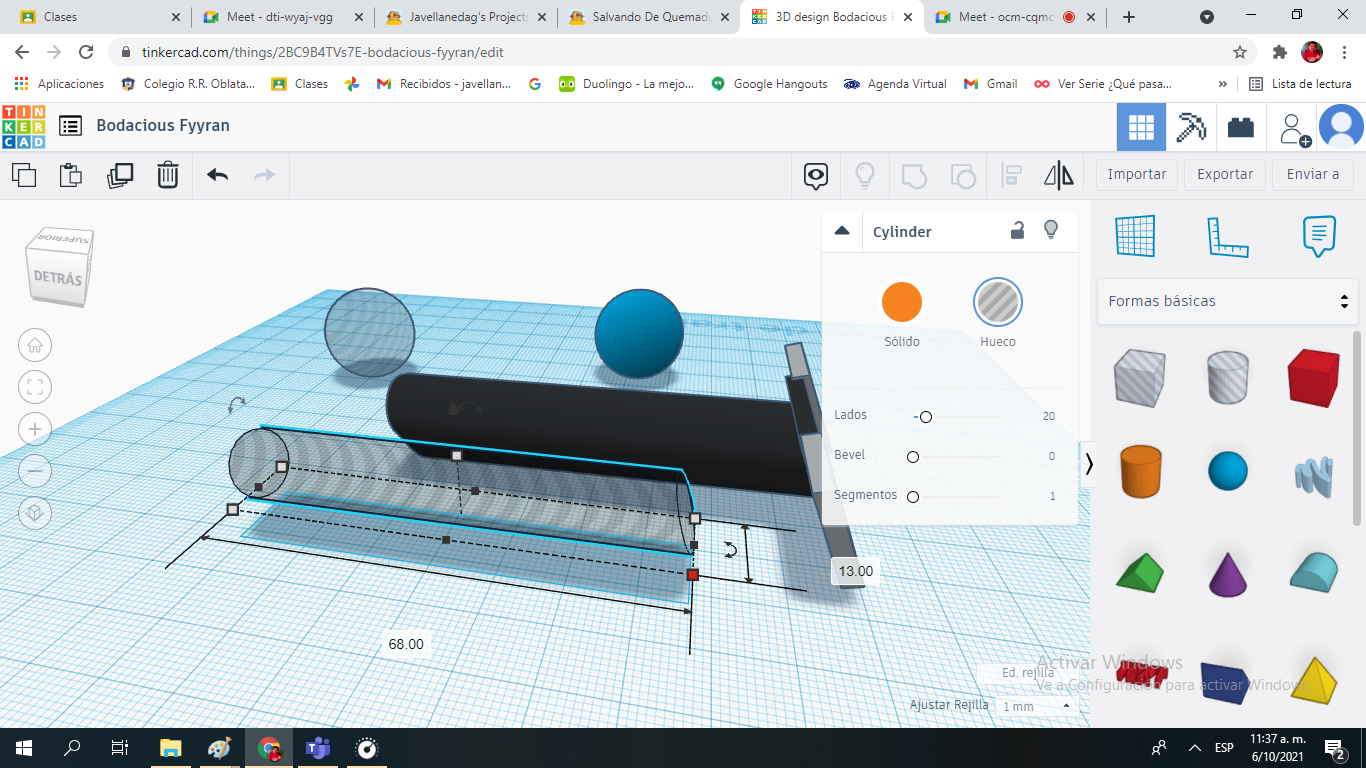This screenshot has height=768, width=1366.
Task: Select the Workplane tool
Action: (x=1135, y=236)
